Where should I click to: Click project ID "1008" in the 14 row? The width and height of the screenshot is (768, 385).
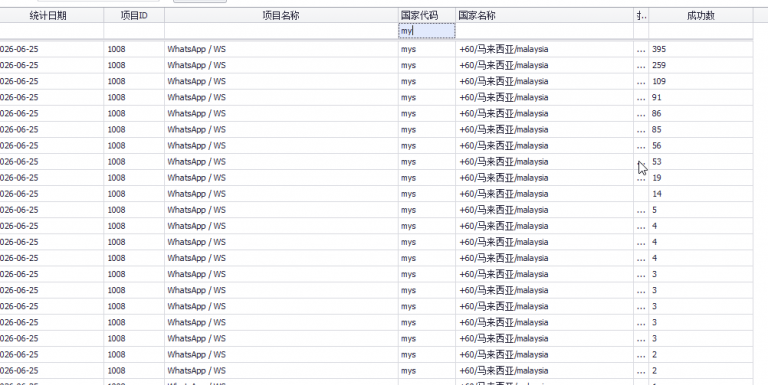(x=116, y=194)
